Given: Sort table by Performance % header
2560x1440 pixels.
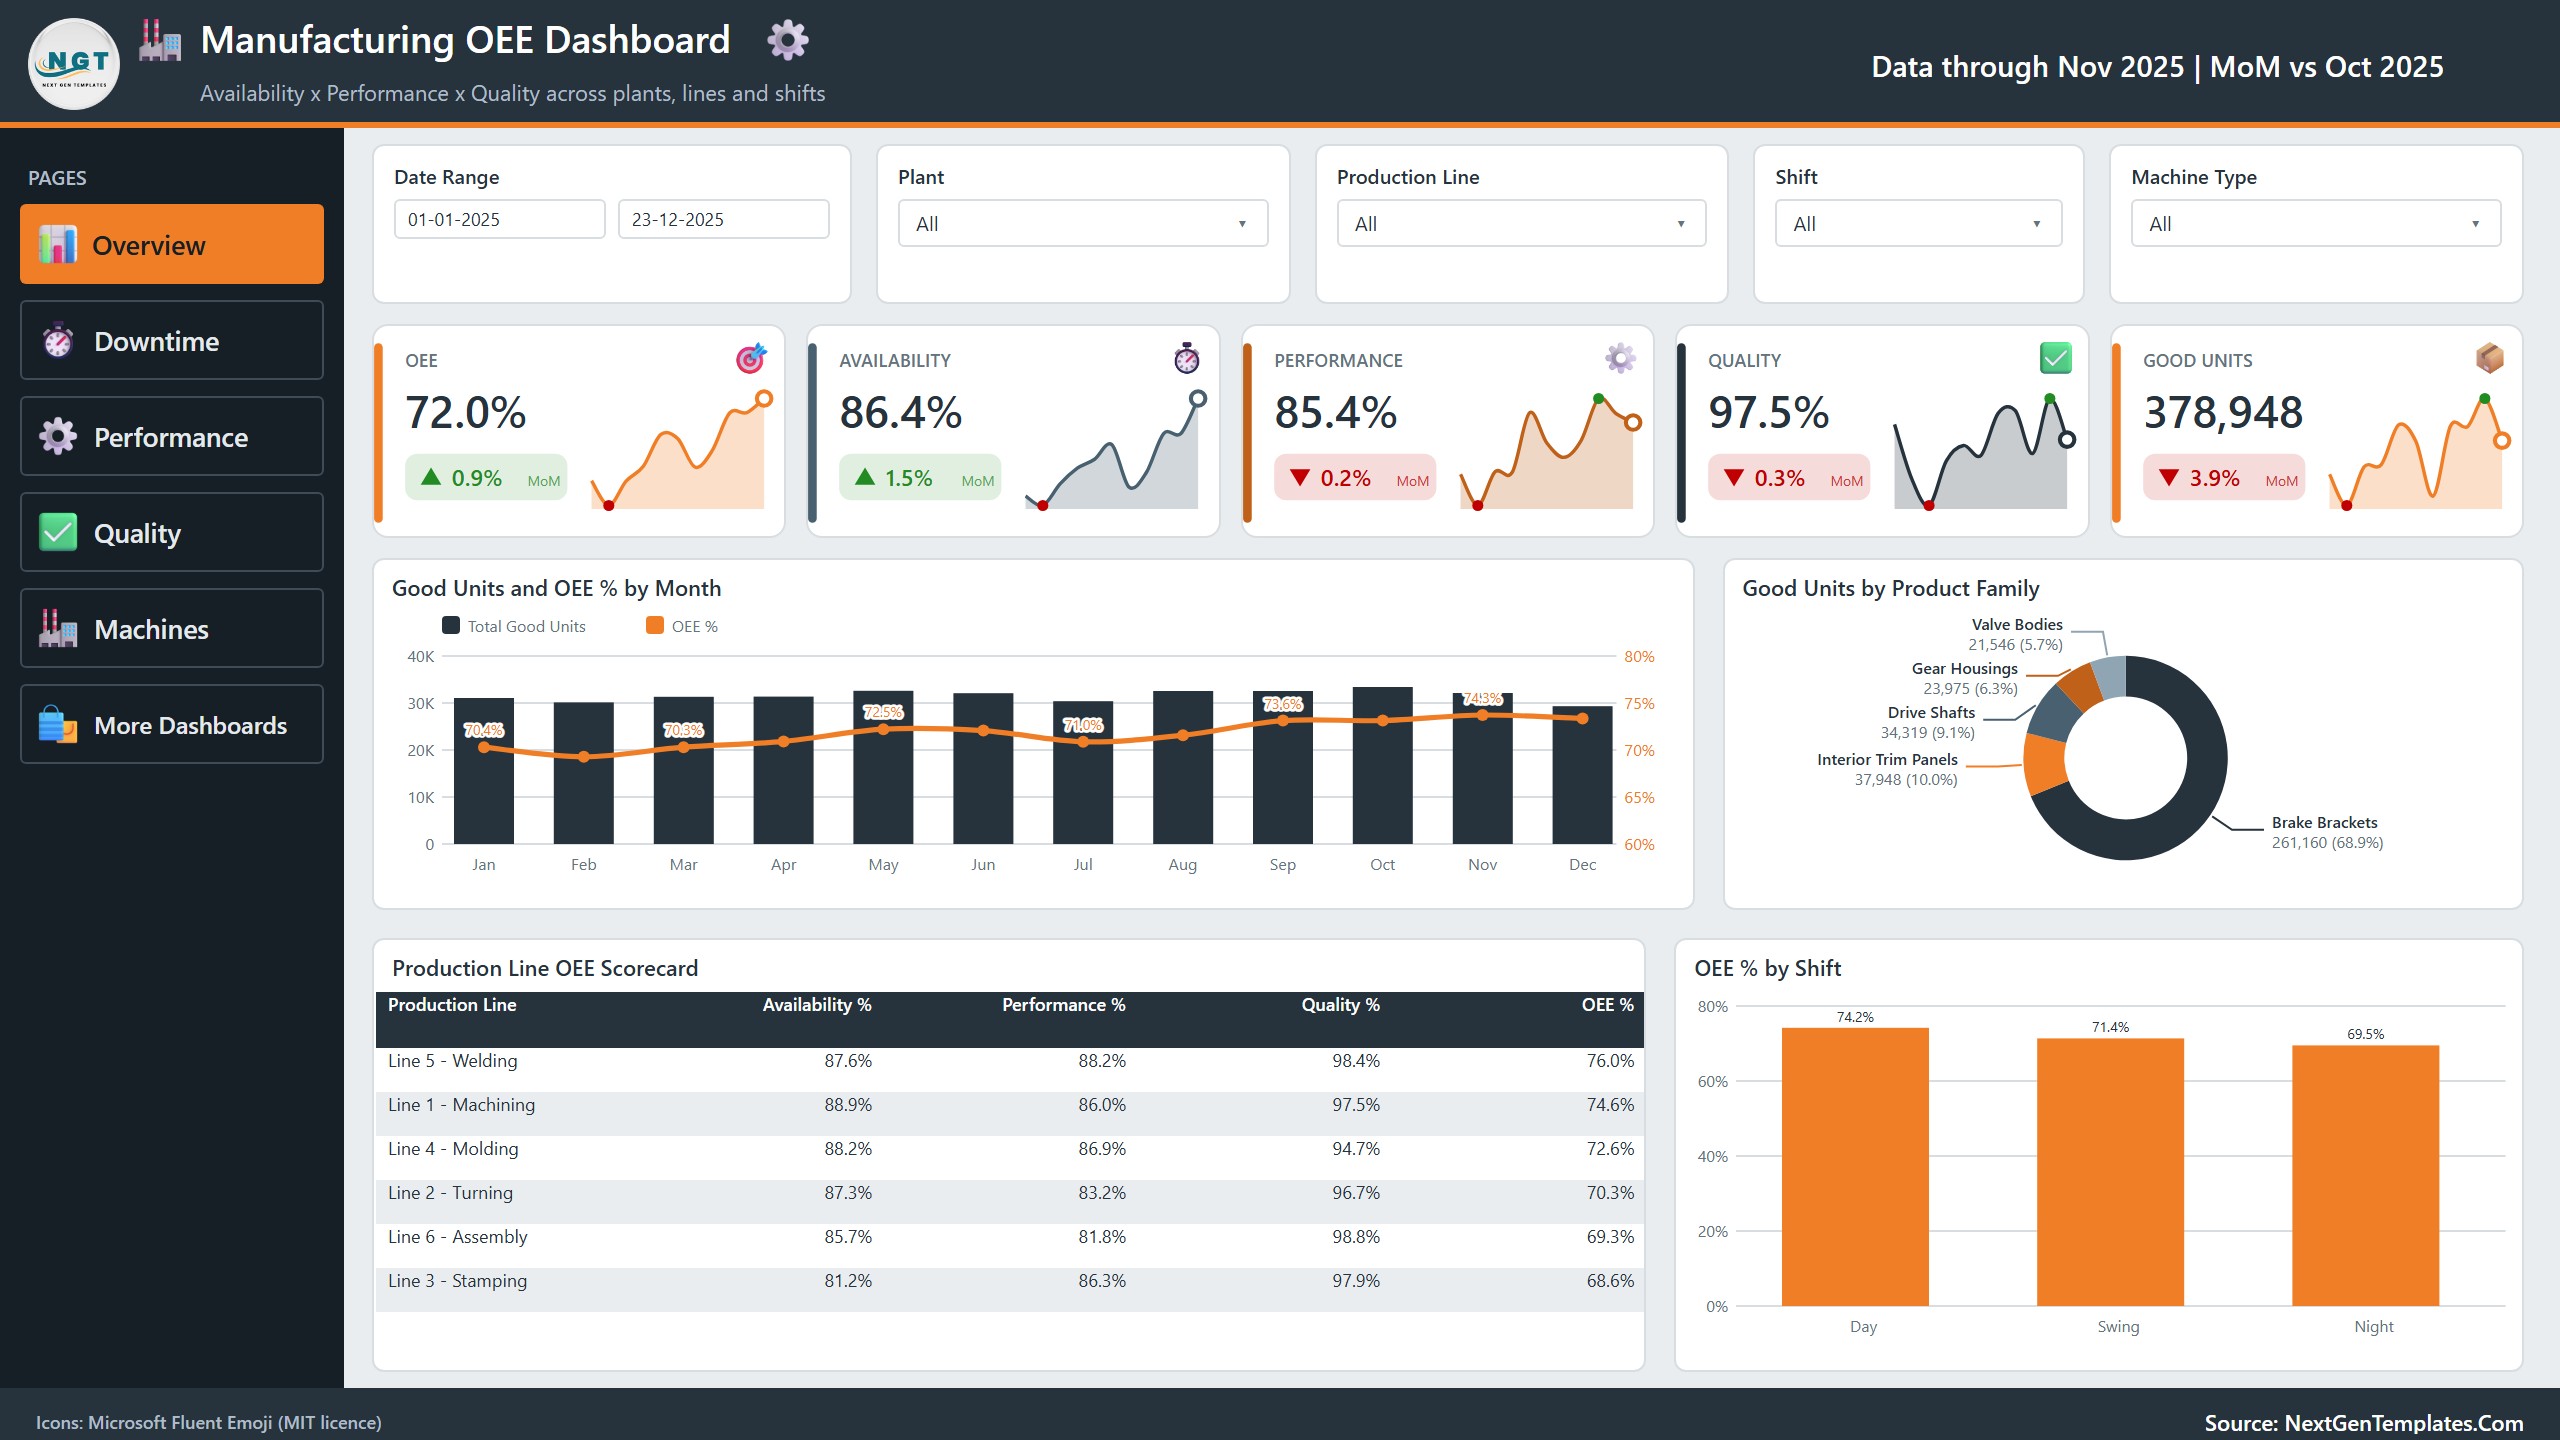Looking at the screenshot, I should (x=1063, y=1005).
